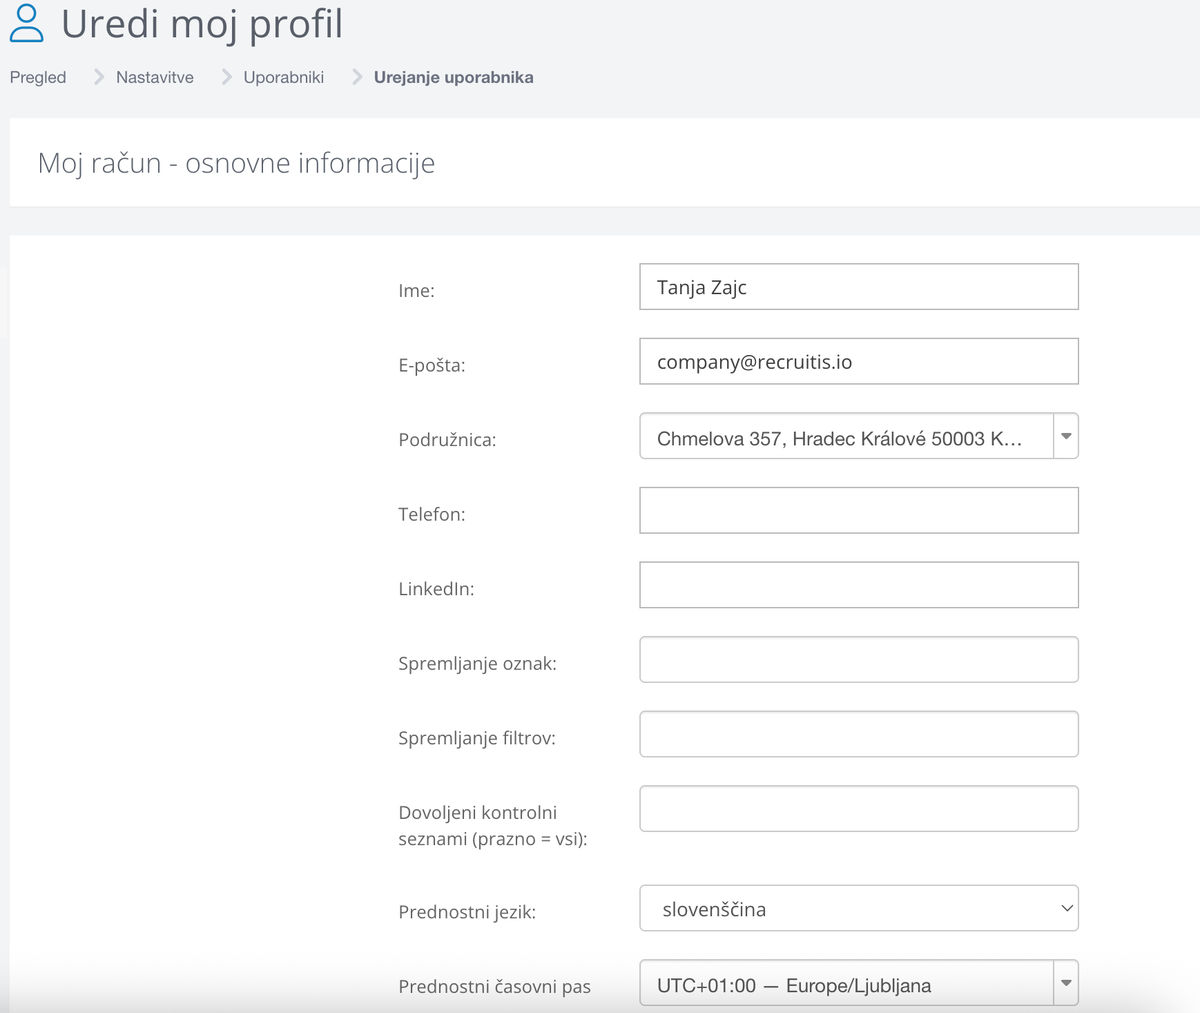Click the Spremljanje filtrov input field
This screenshot has height=1013, width=1200.
click(x=858, y=734)
